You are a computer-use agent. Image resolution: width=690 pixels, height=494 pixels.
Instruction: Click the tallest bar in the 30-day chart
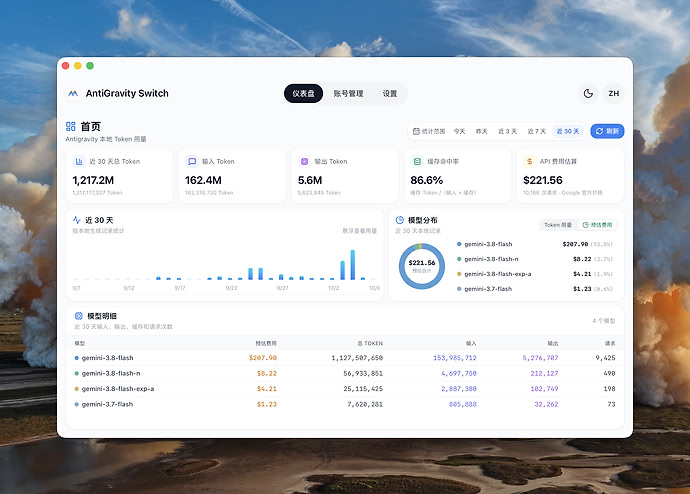[352, 265]
